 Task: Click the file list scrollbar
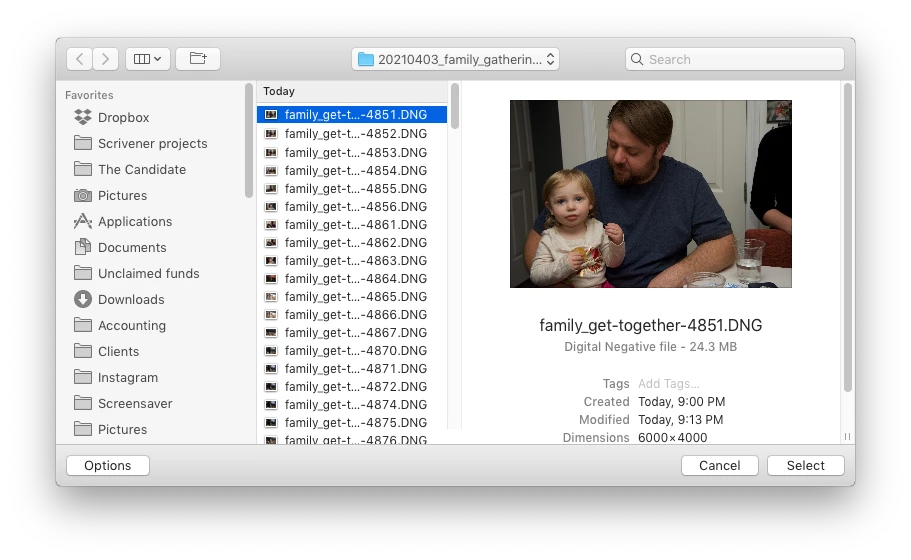pos(455,106)
